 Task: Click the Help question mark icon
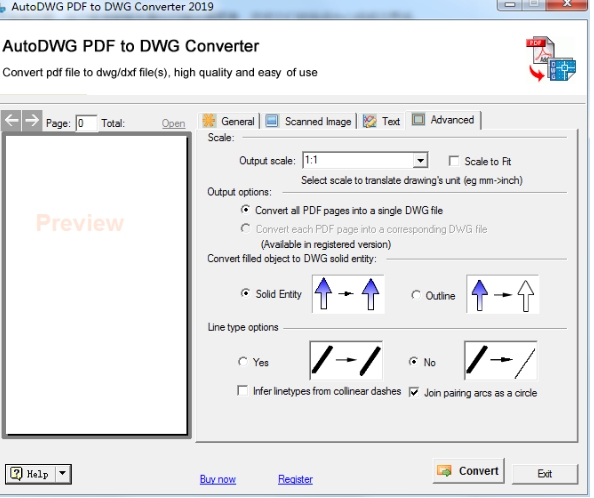[x=16, y=474]
